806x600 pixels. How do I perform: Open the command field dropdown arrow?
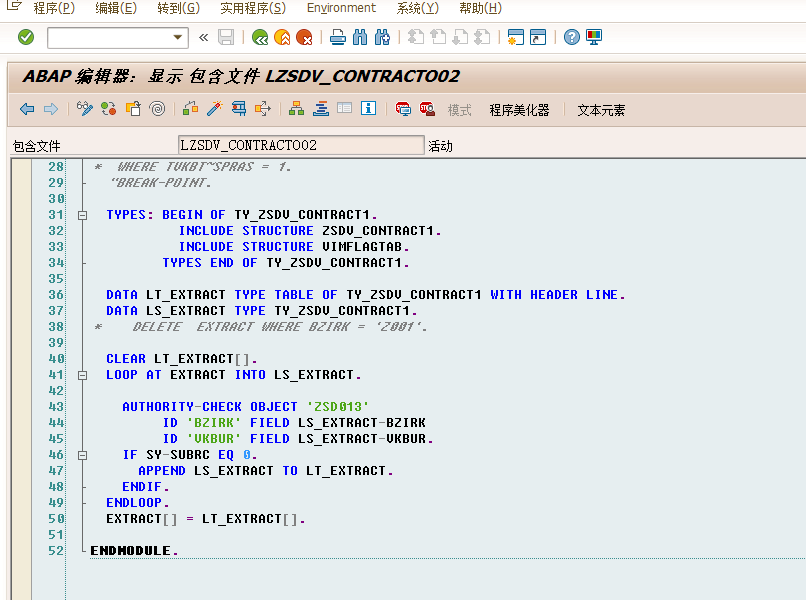point(179,37)
